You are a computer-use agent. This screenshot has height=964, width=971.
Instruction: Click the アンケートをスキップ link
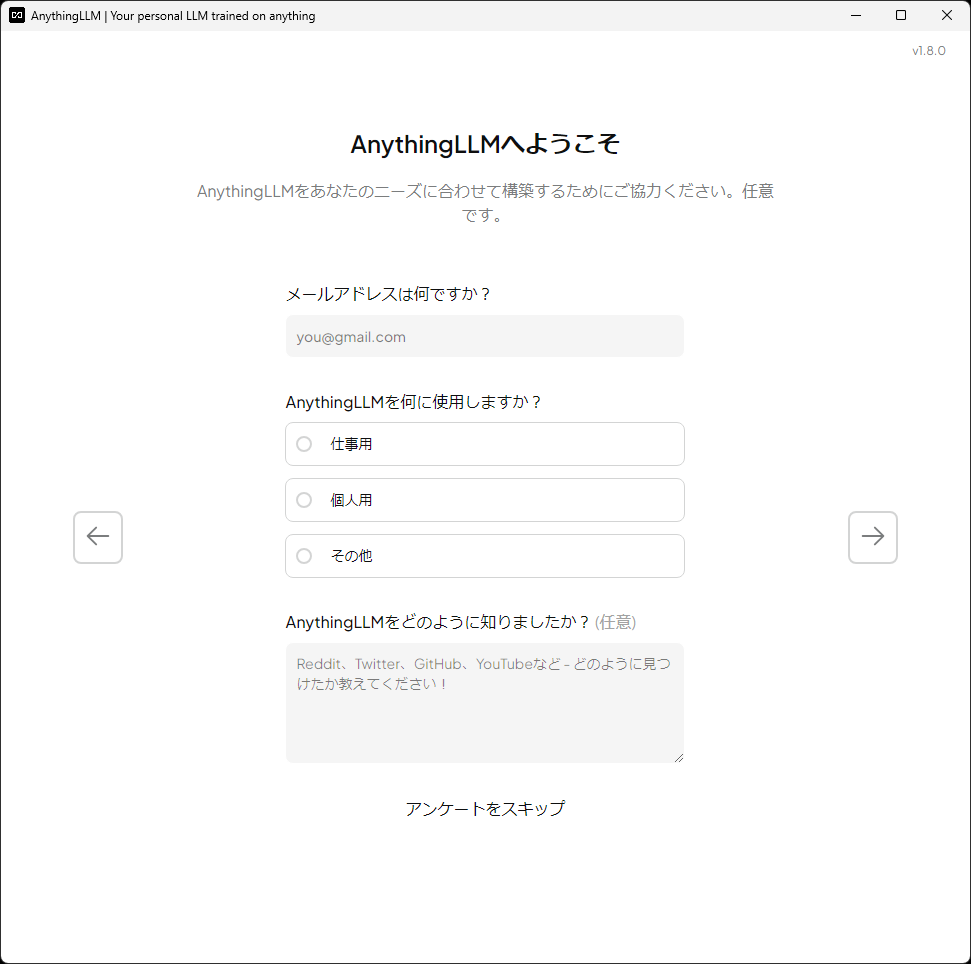[484, 808]
